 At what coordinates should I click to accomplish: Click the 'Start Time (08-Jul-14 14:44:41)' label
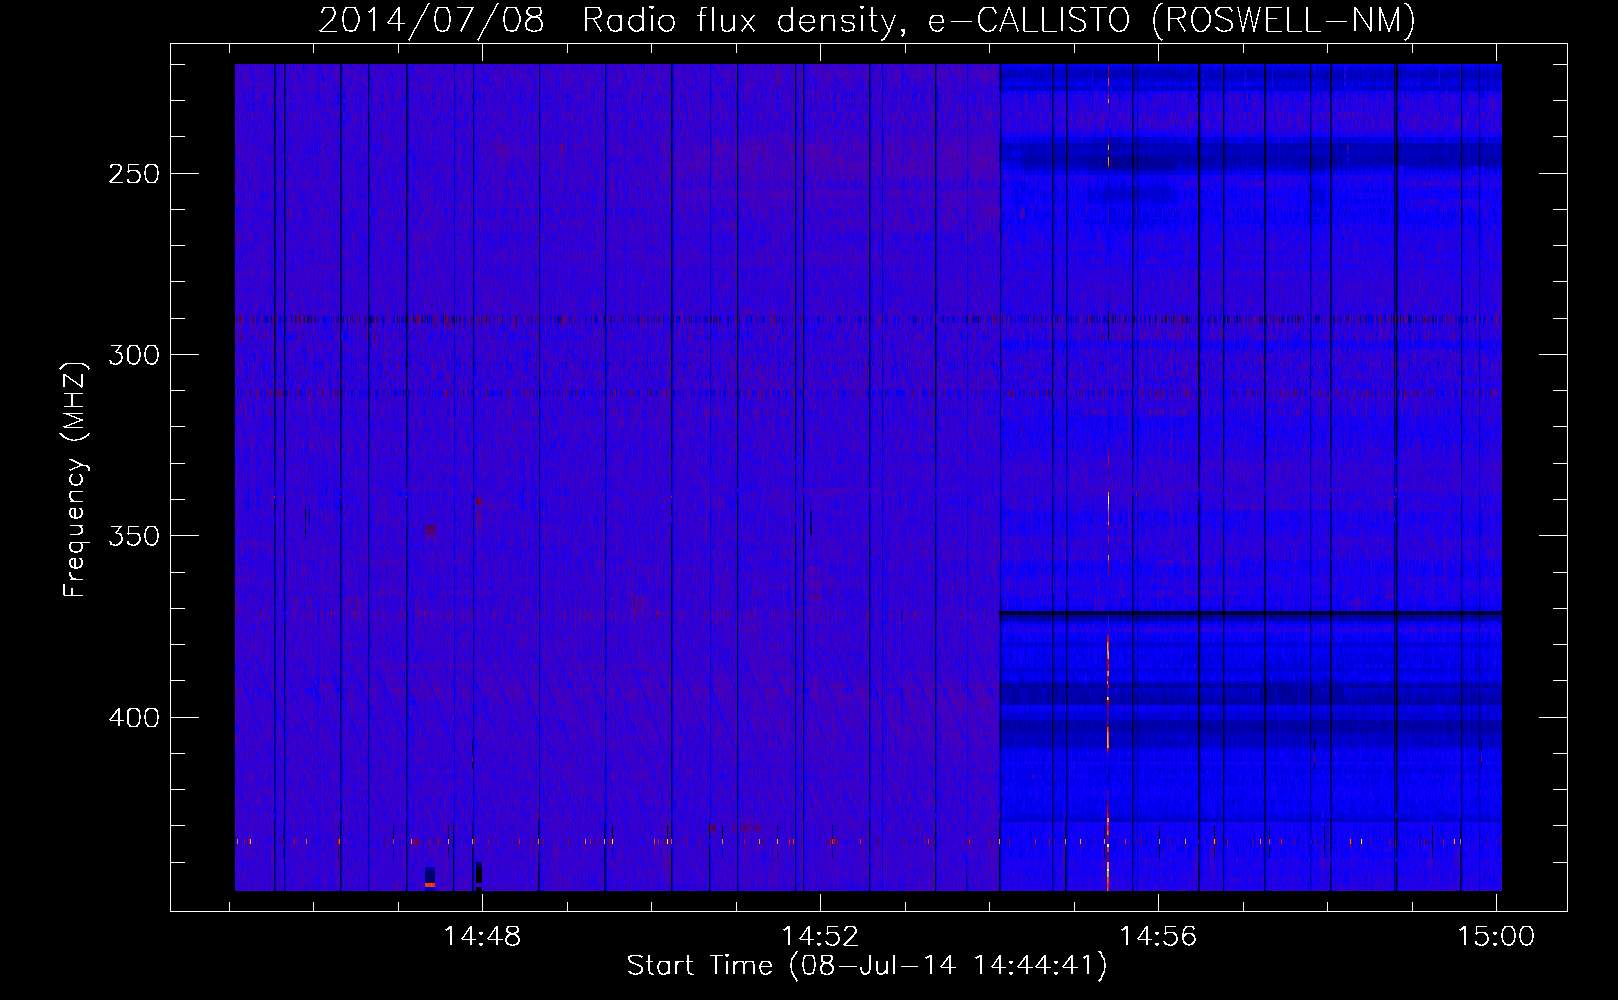867,966
